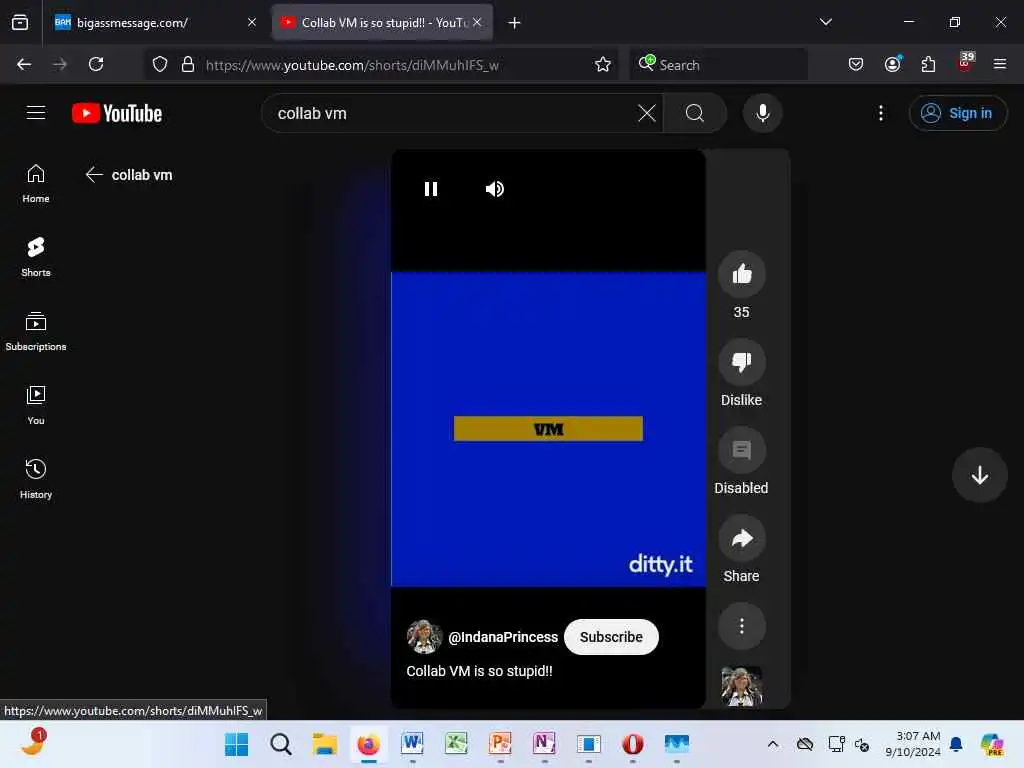
Task: Open Subscriptions in YouTube sidebar
Action: click(36, 332)
